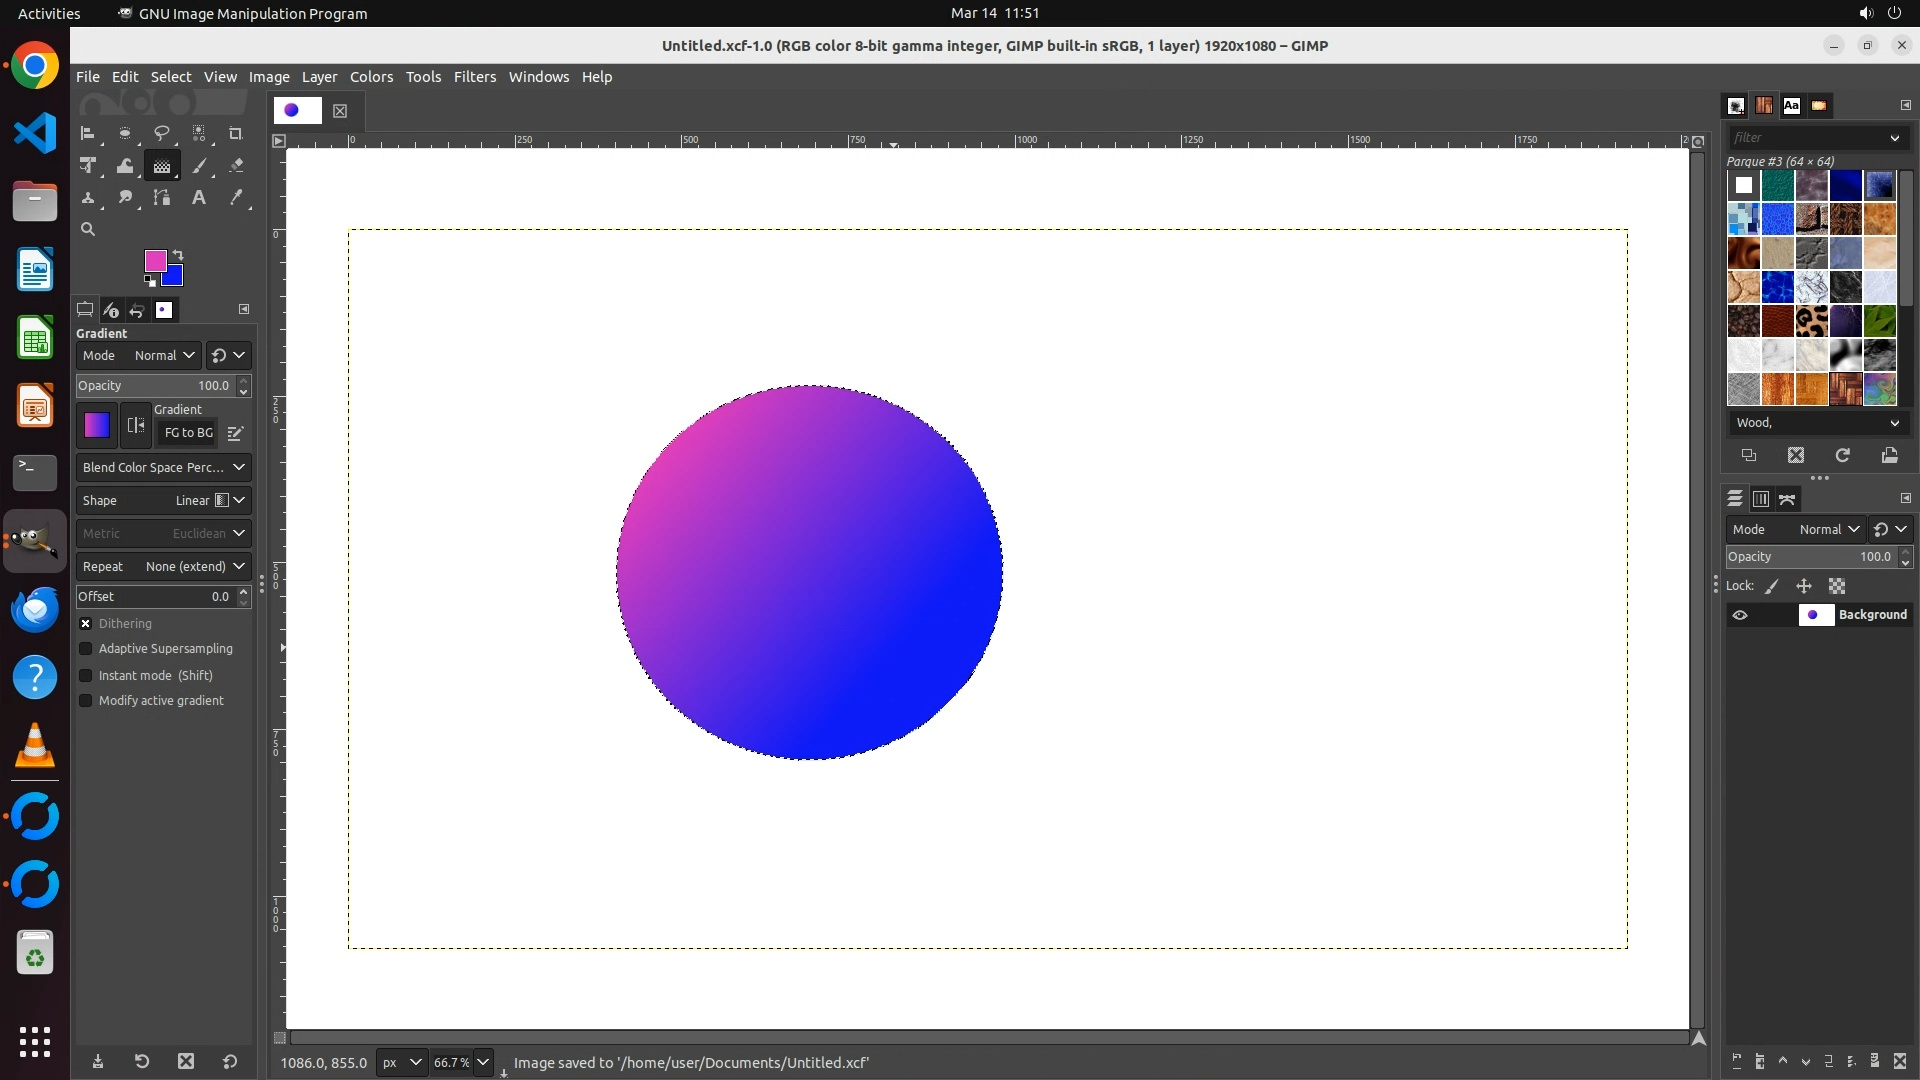The image size is (1920, 1080).
Task: Expand the Blend Color Space dropdown
Action: [163, 467]
